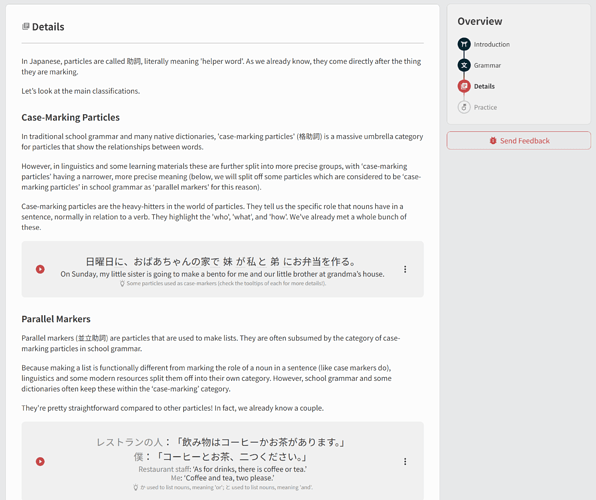Viewport: 596px width, 500px height.
Task: Select the Details section label
Action: click(x=484, y=86)
